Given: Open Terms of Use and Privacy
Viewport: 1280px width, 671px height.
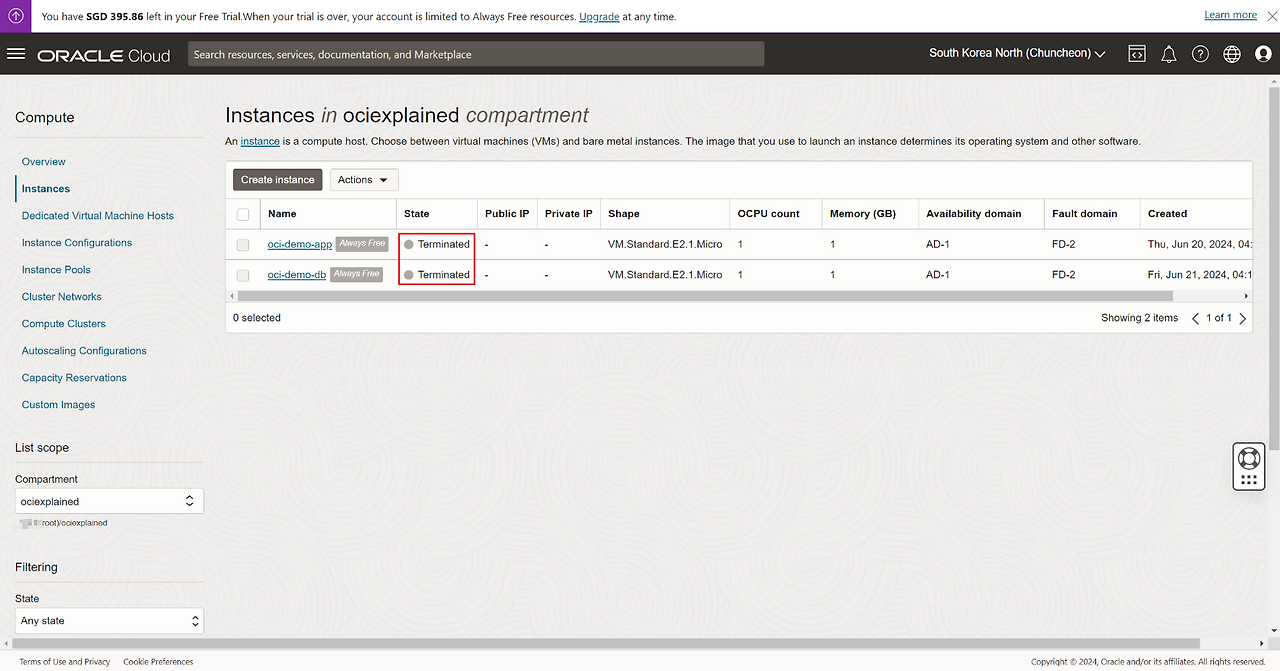Looking at the screenshot, I should (65, 661).
